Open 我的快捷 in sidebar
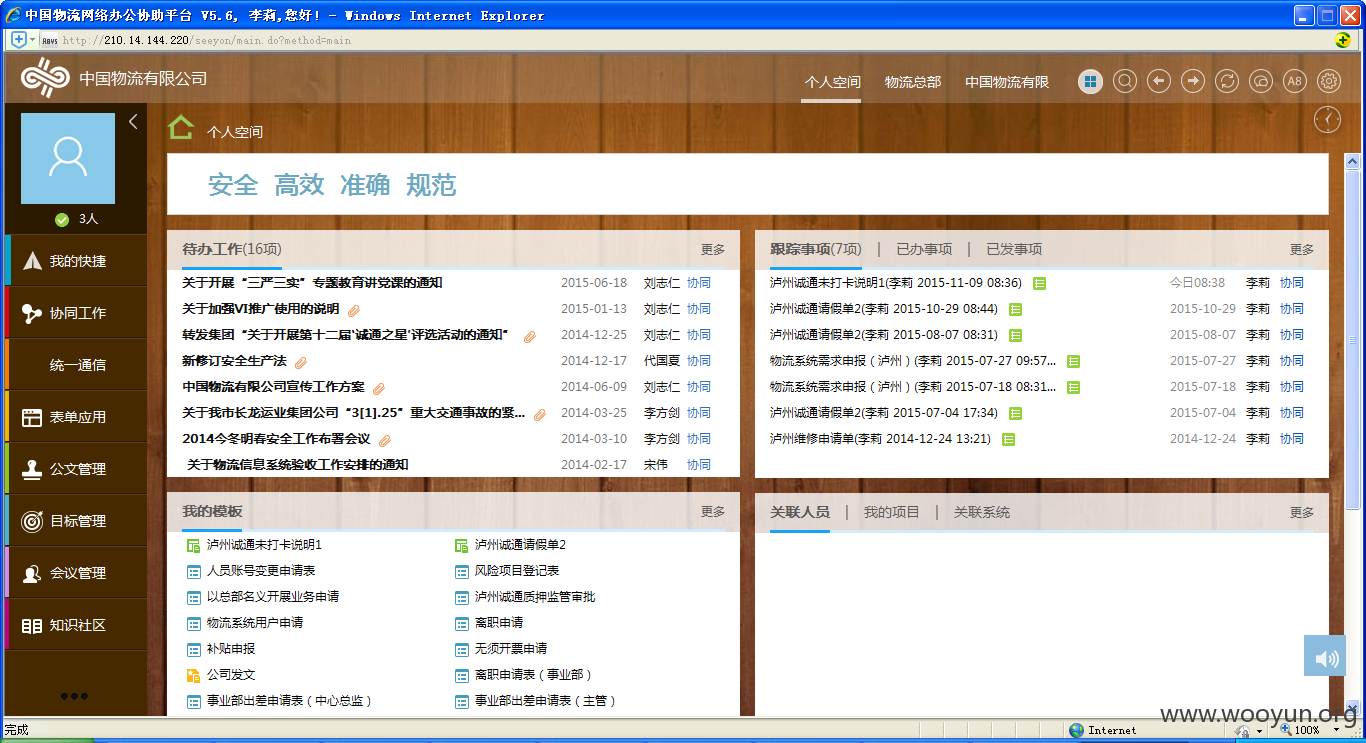Image resolution: width=1366 pixels, height=743 pixels. point(76,261)
